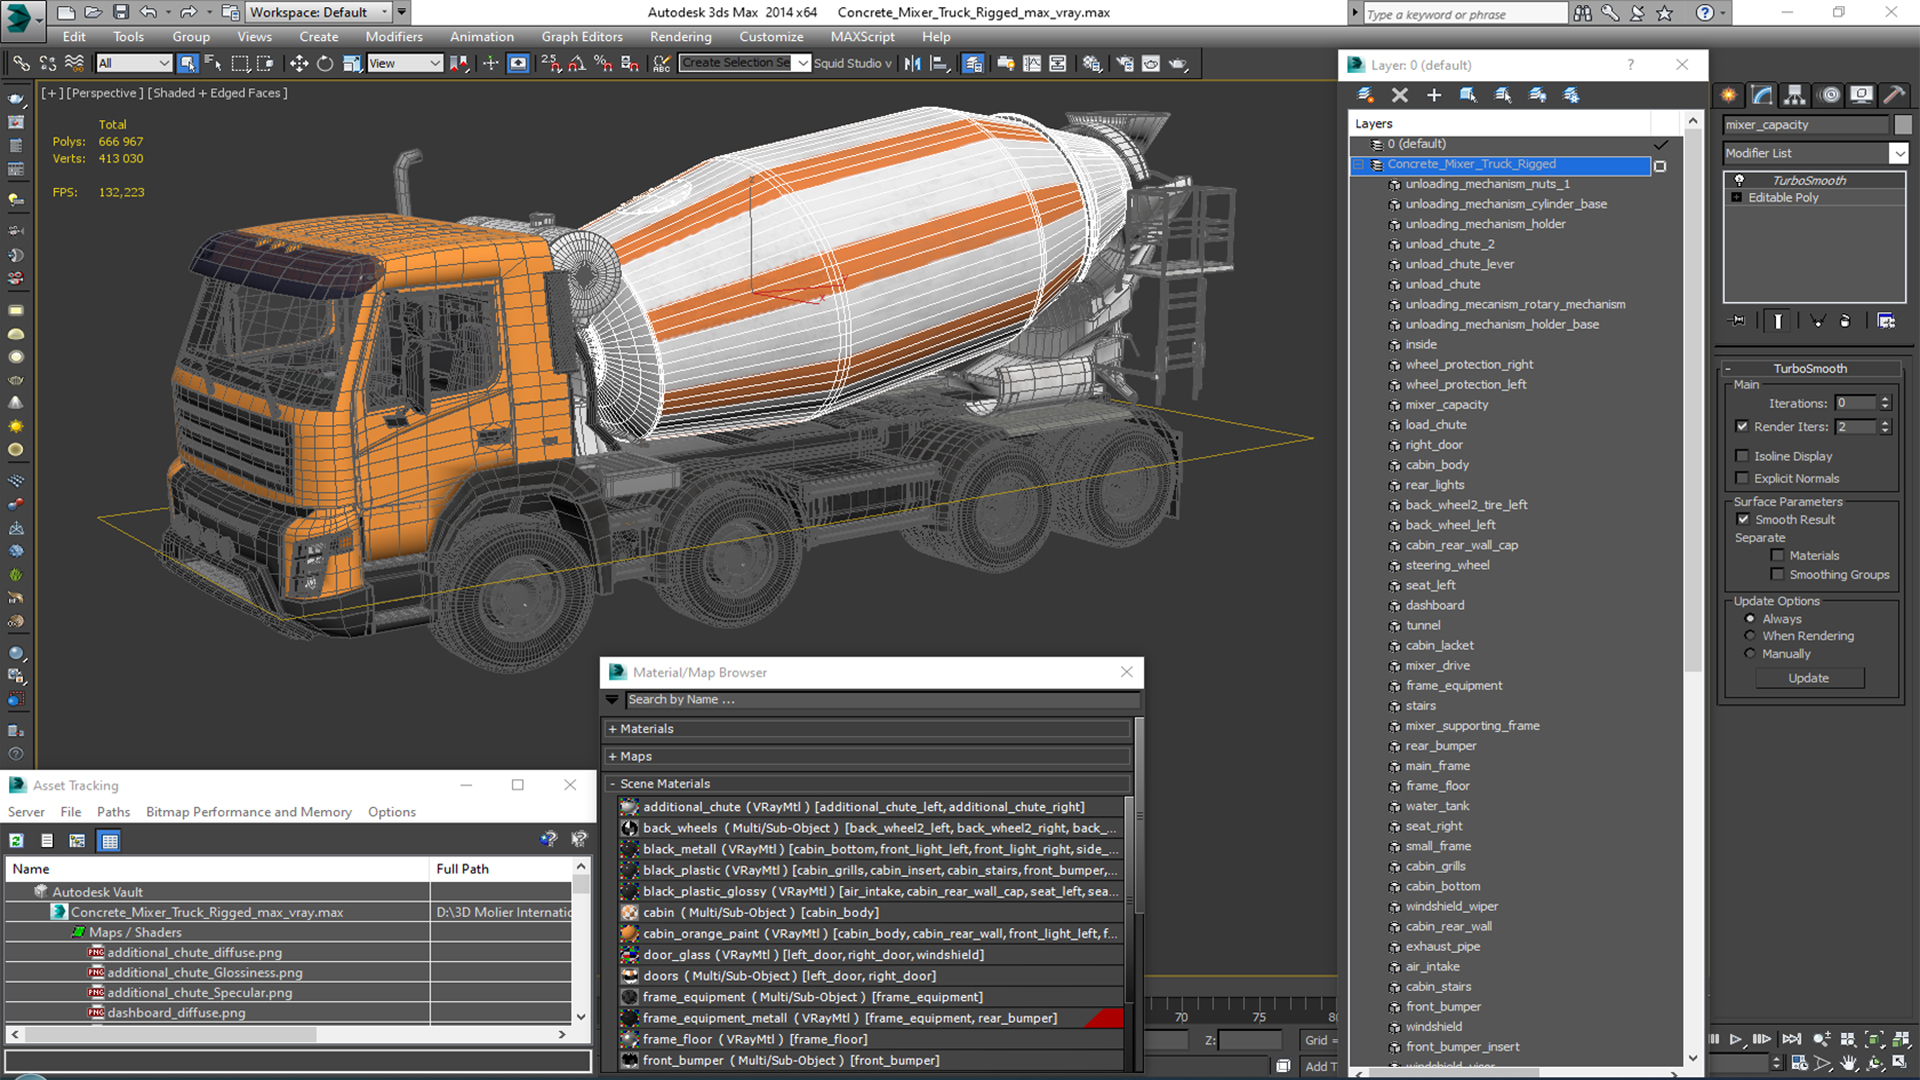Click Delete layer X icon in Layer window
The width and height of the screenshot is (1920, 1080).
pos(1400,95)
